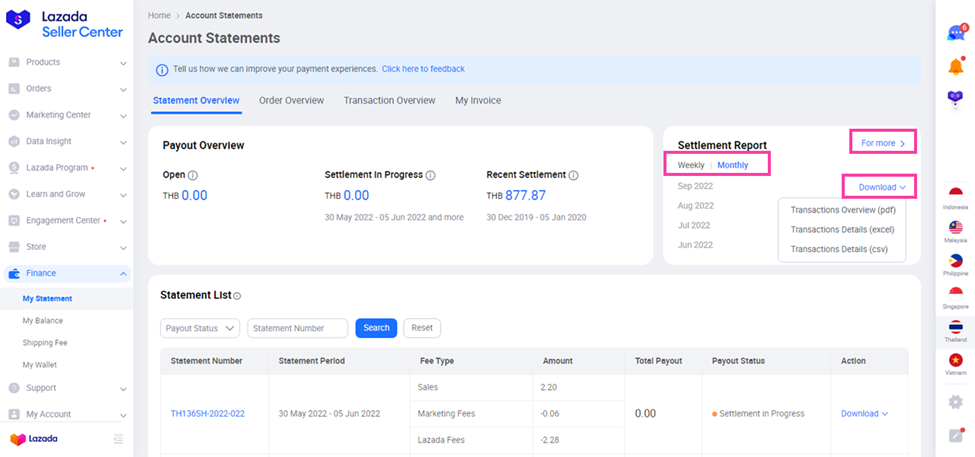
Task: Click the Lazada Program sidebar icon
Action: 14,168
